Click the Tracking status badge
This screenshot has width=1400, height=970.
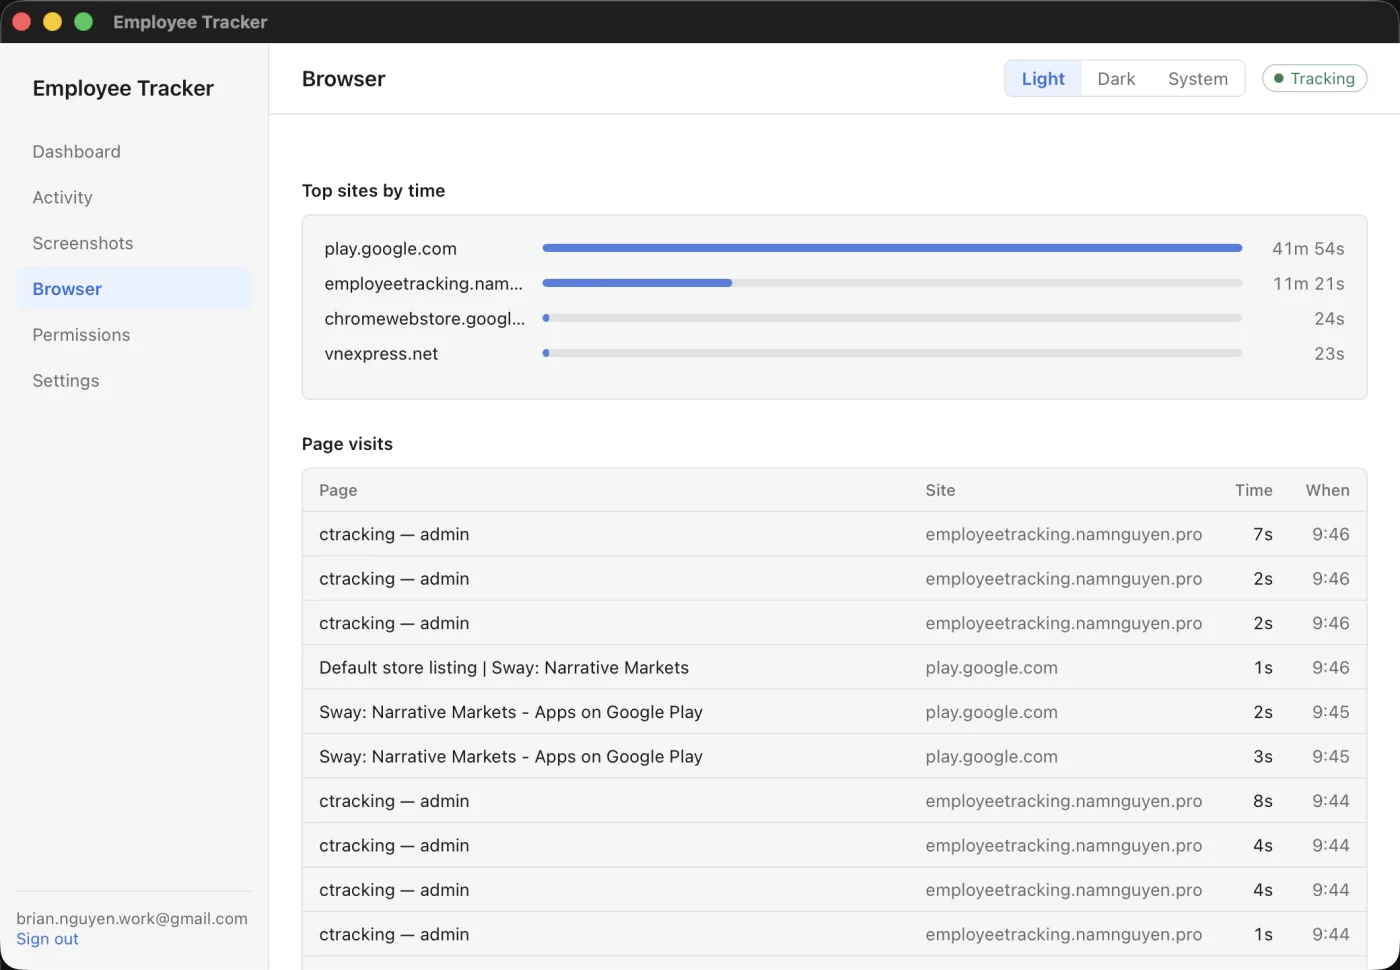click(x=1314, y=78)
